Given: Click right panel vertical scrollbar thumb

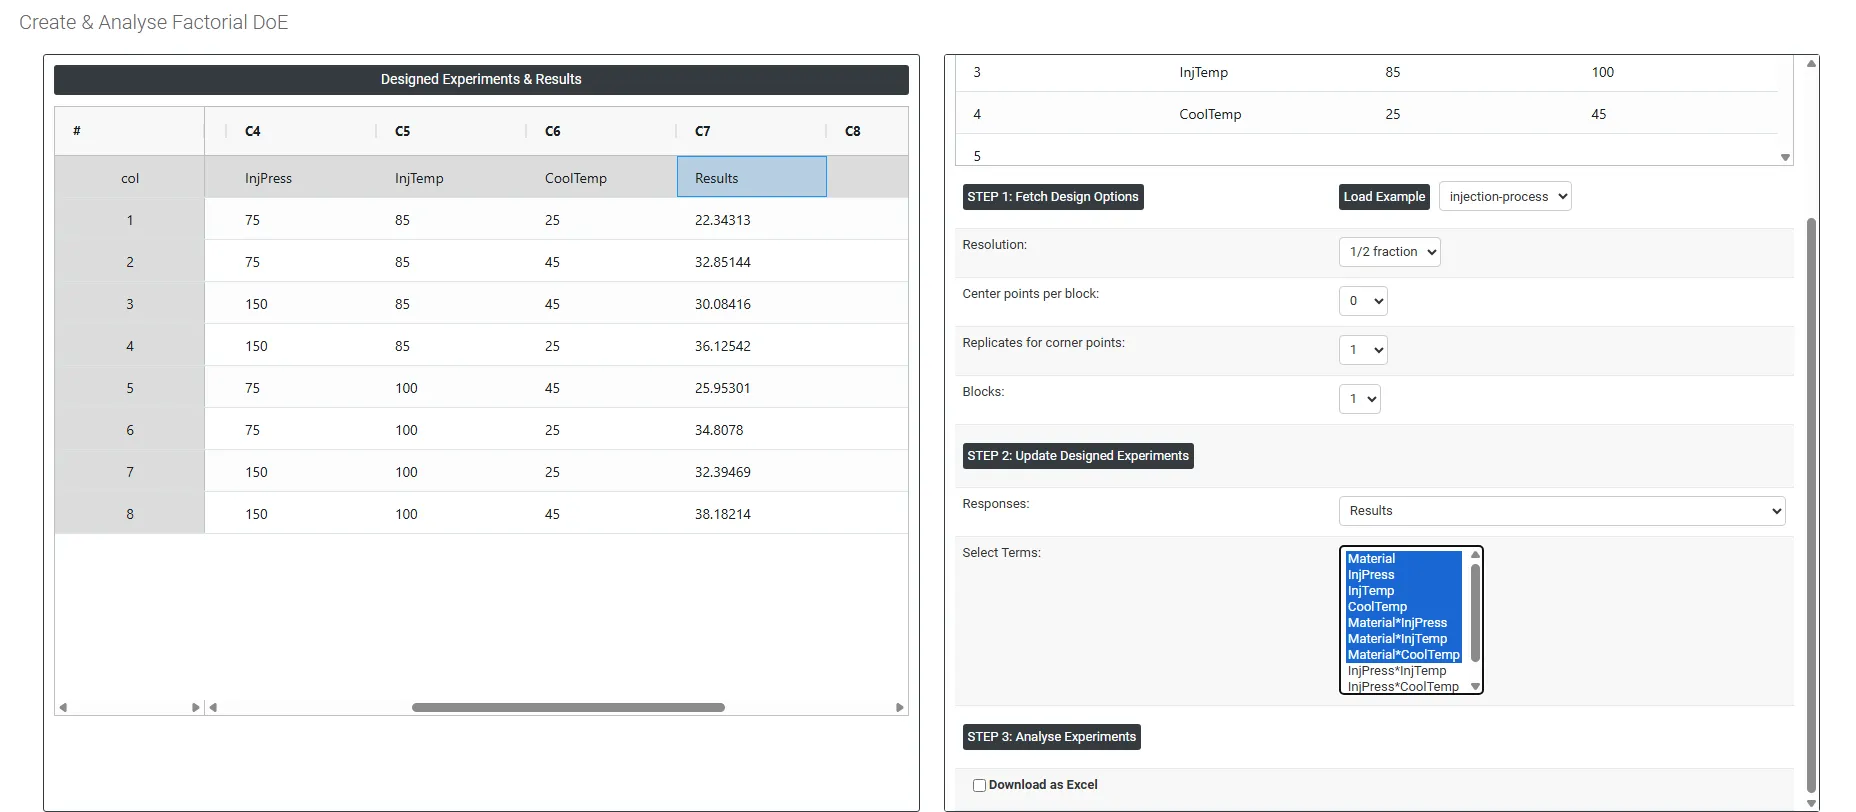Looking at the screenshot, I should (1811, 505).
